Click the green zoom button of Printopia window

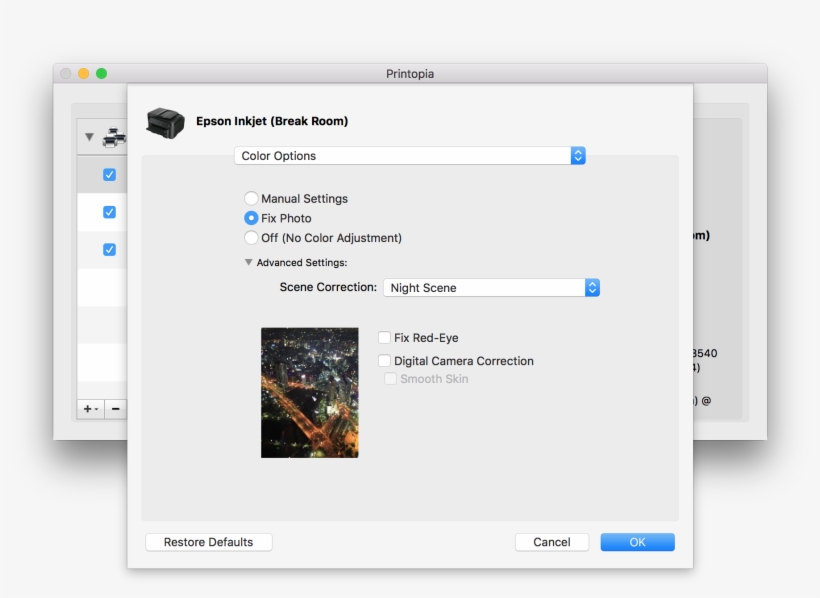[101, 74]
